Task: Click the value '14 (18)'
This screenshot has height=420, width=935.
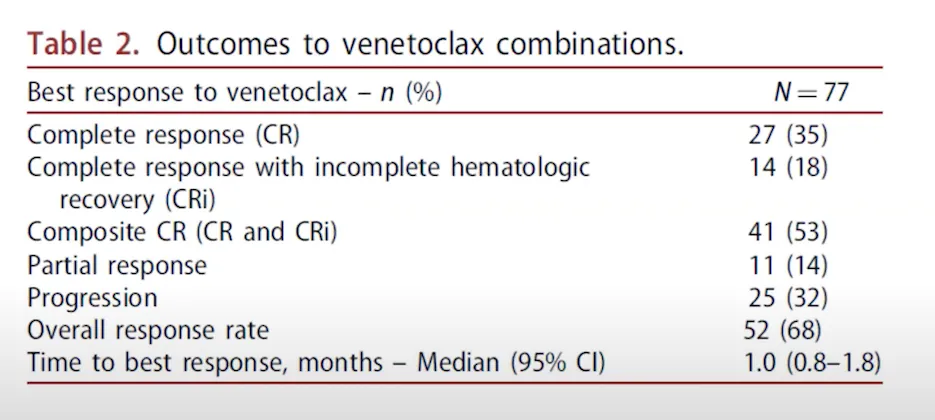Action: pos(788,167)
